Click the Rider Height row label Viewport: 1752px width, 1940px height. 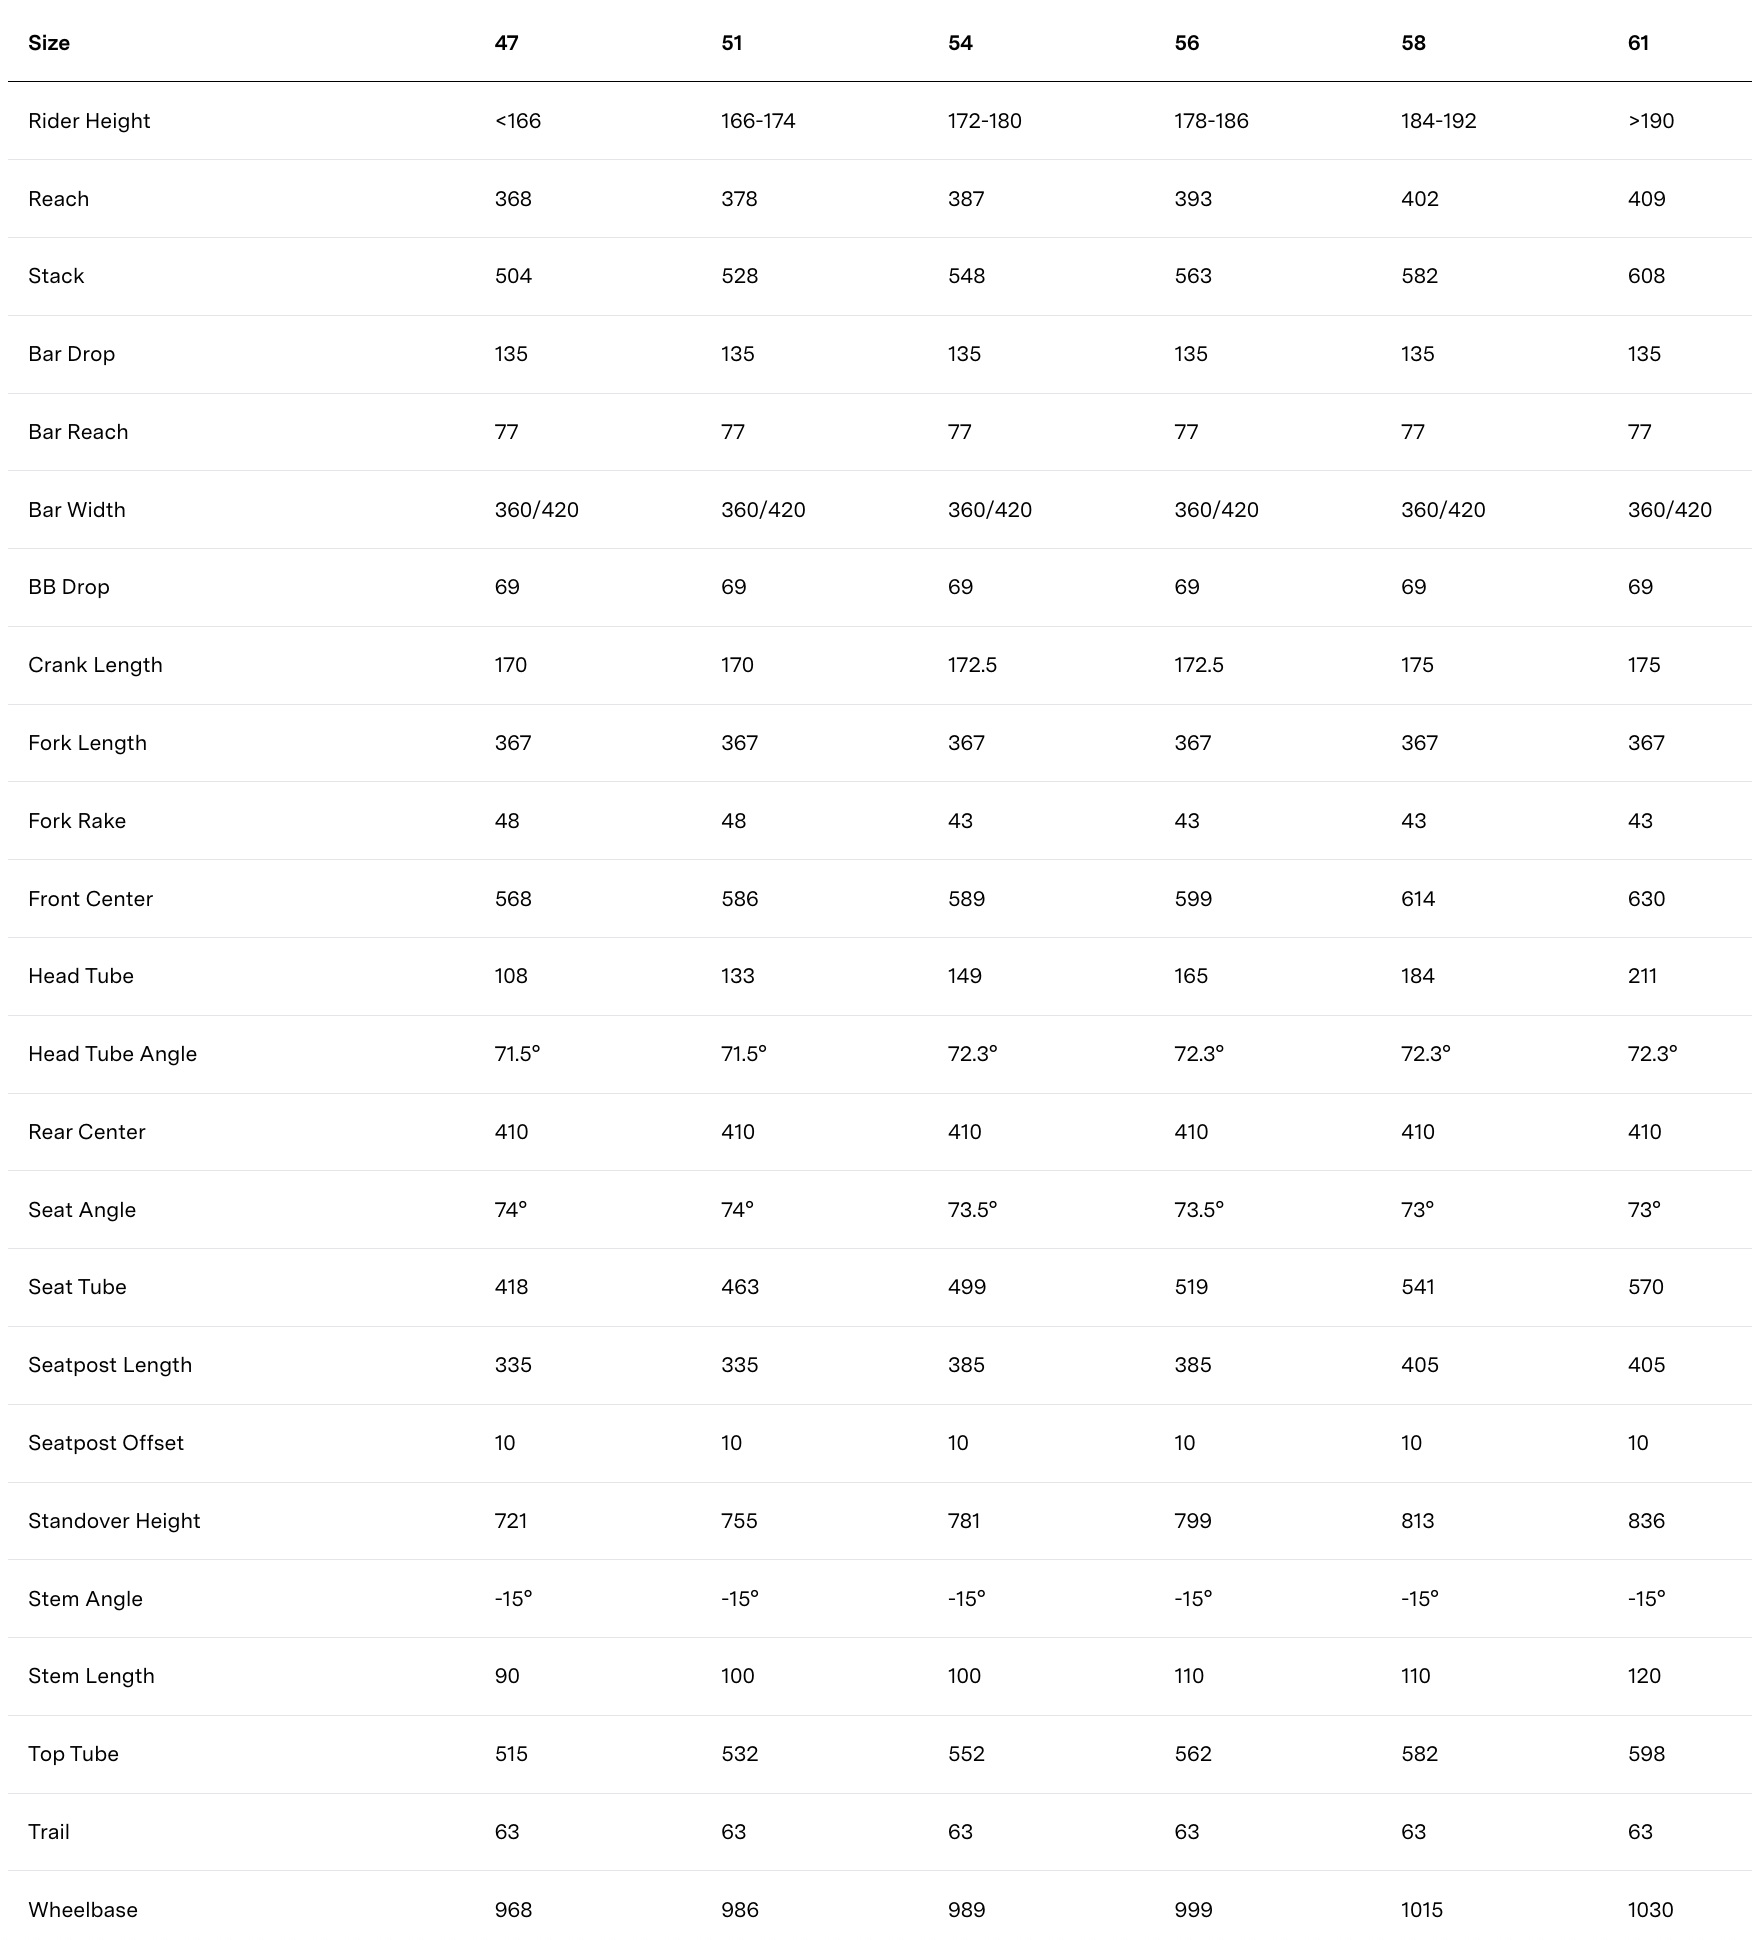pyautogui.click(x=89, y=121)
